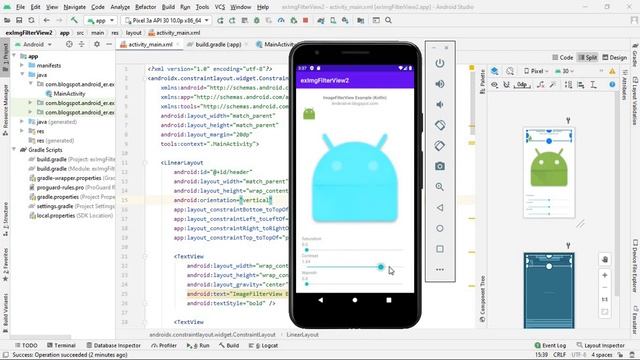The width and height of the screenshot is (640, 360).
Task: Click the emulator zoom magnifier icon
Action: pos(440,187)
